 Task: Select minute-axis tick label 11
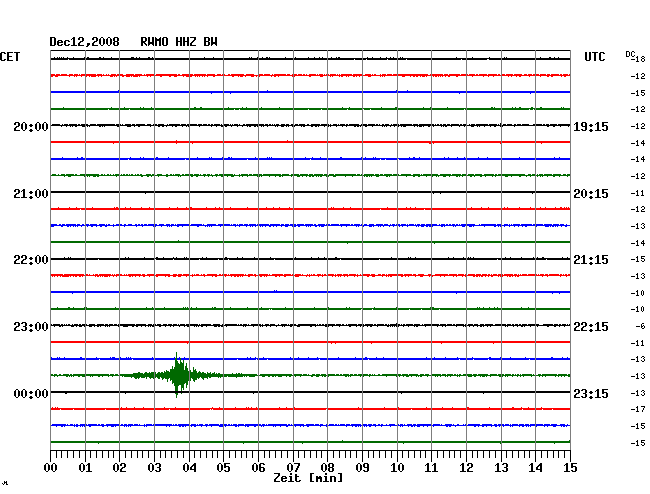[x=431, y=468]
